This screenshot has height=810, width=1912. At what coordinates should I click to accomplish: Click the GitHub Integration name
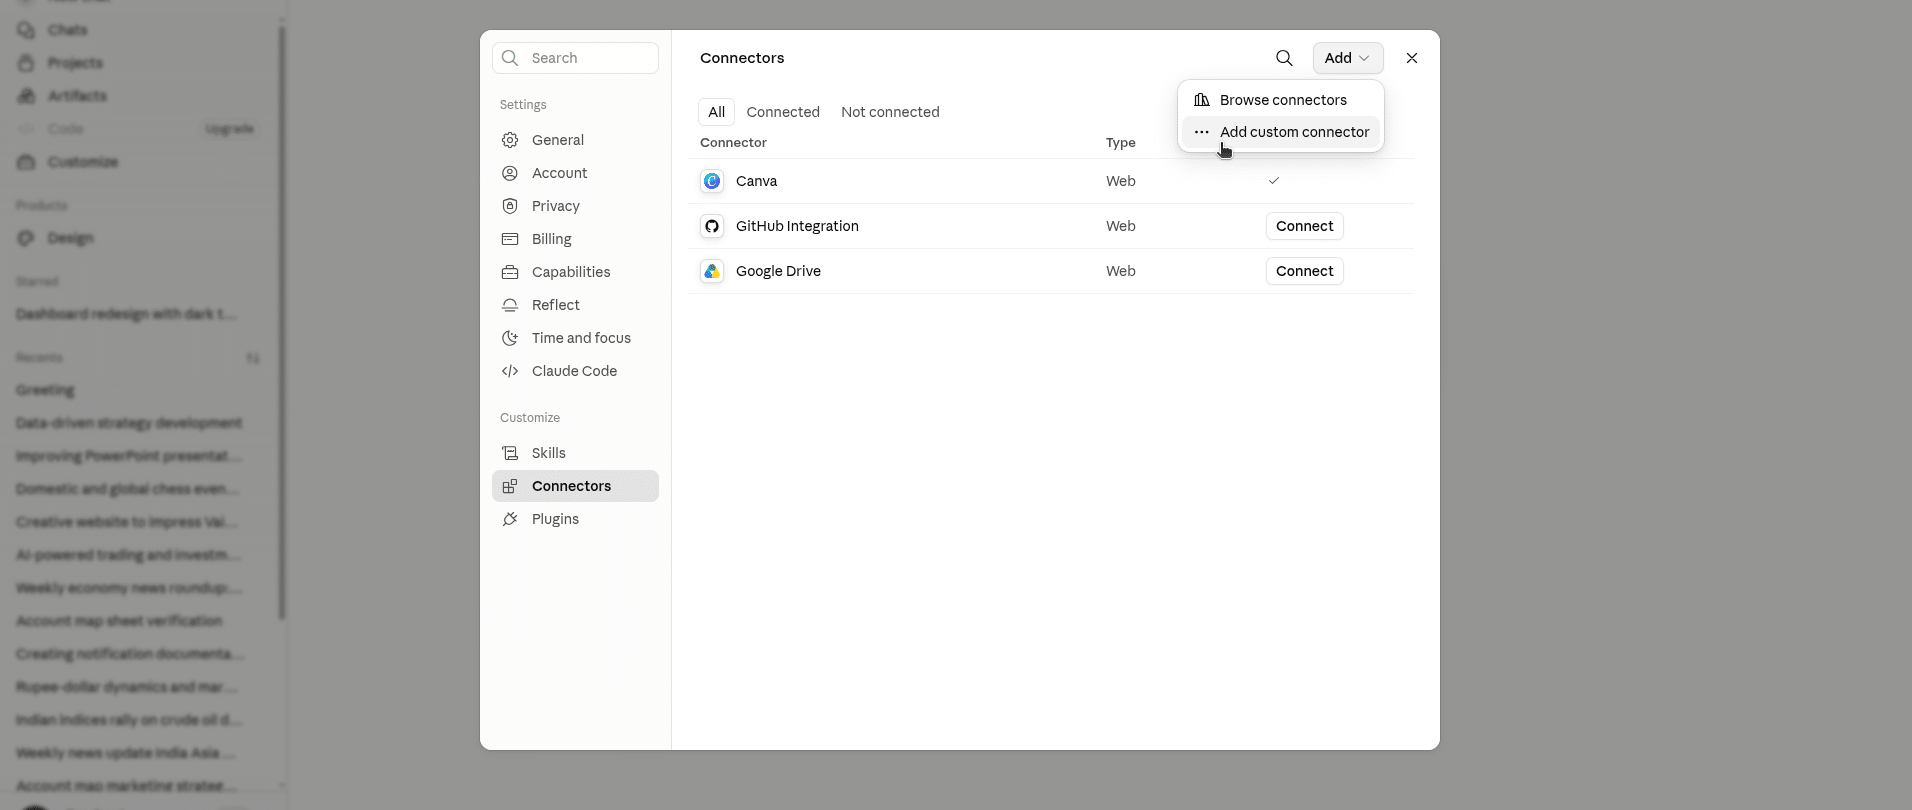pos(797,226)
